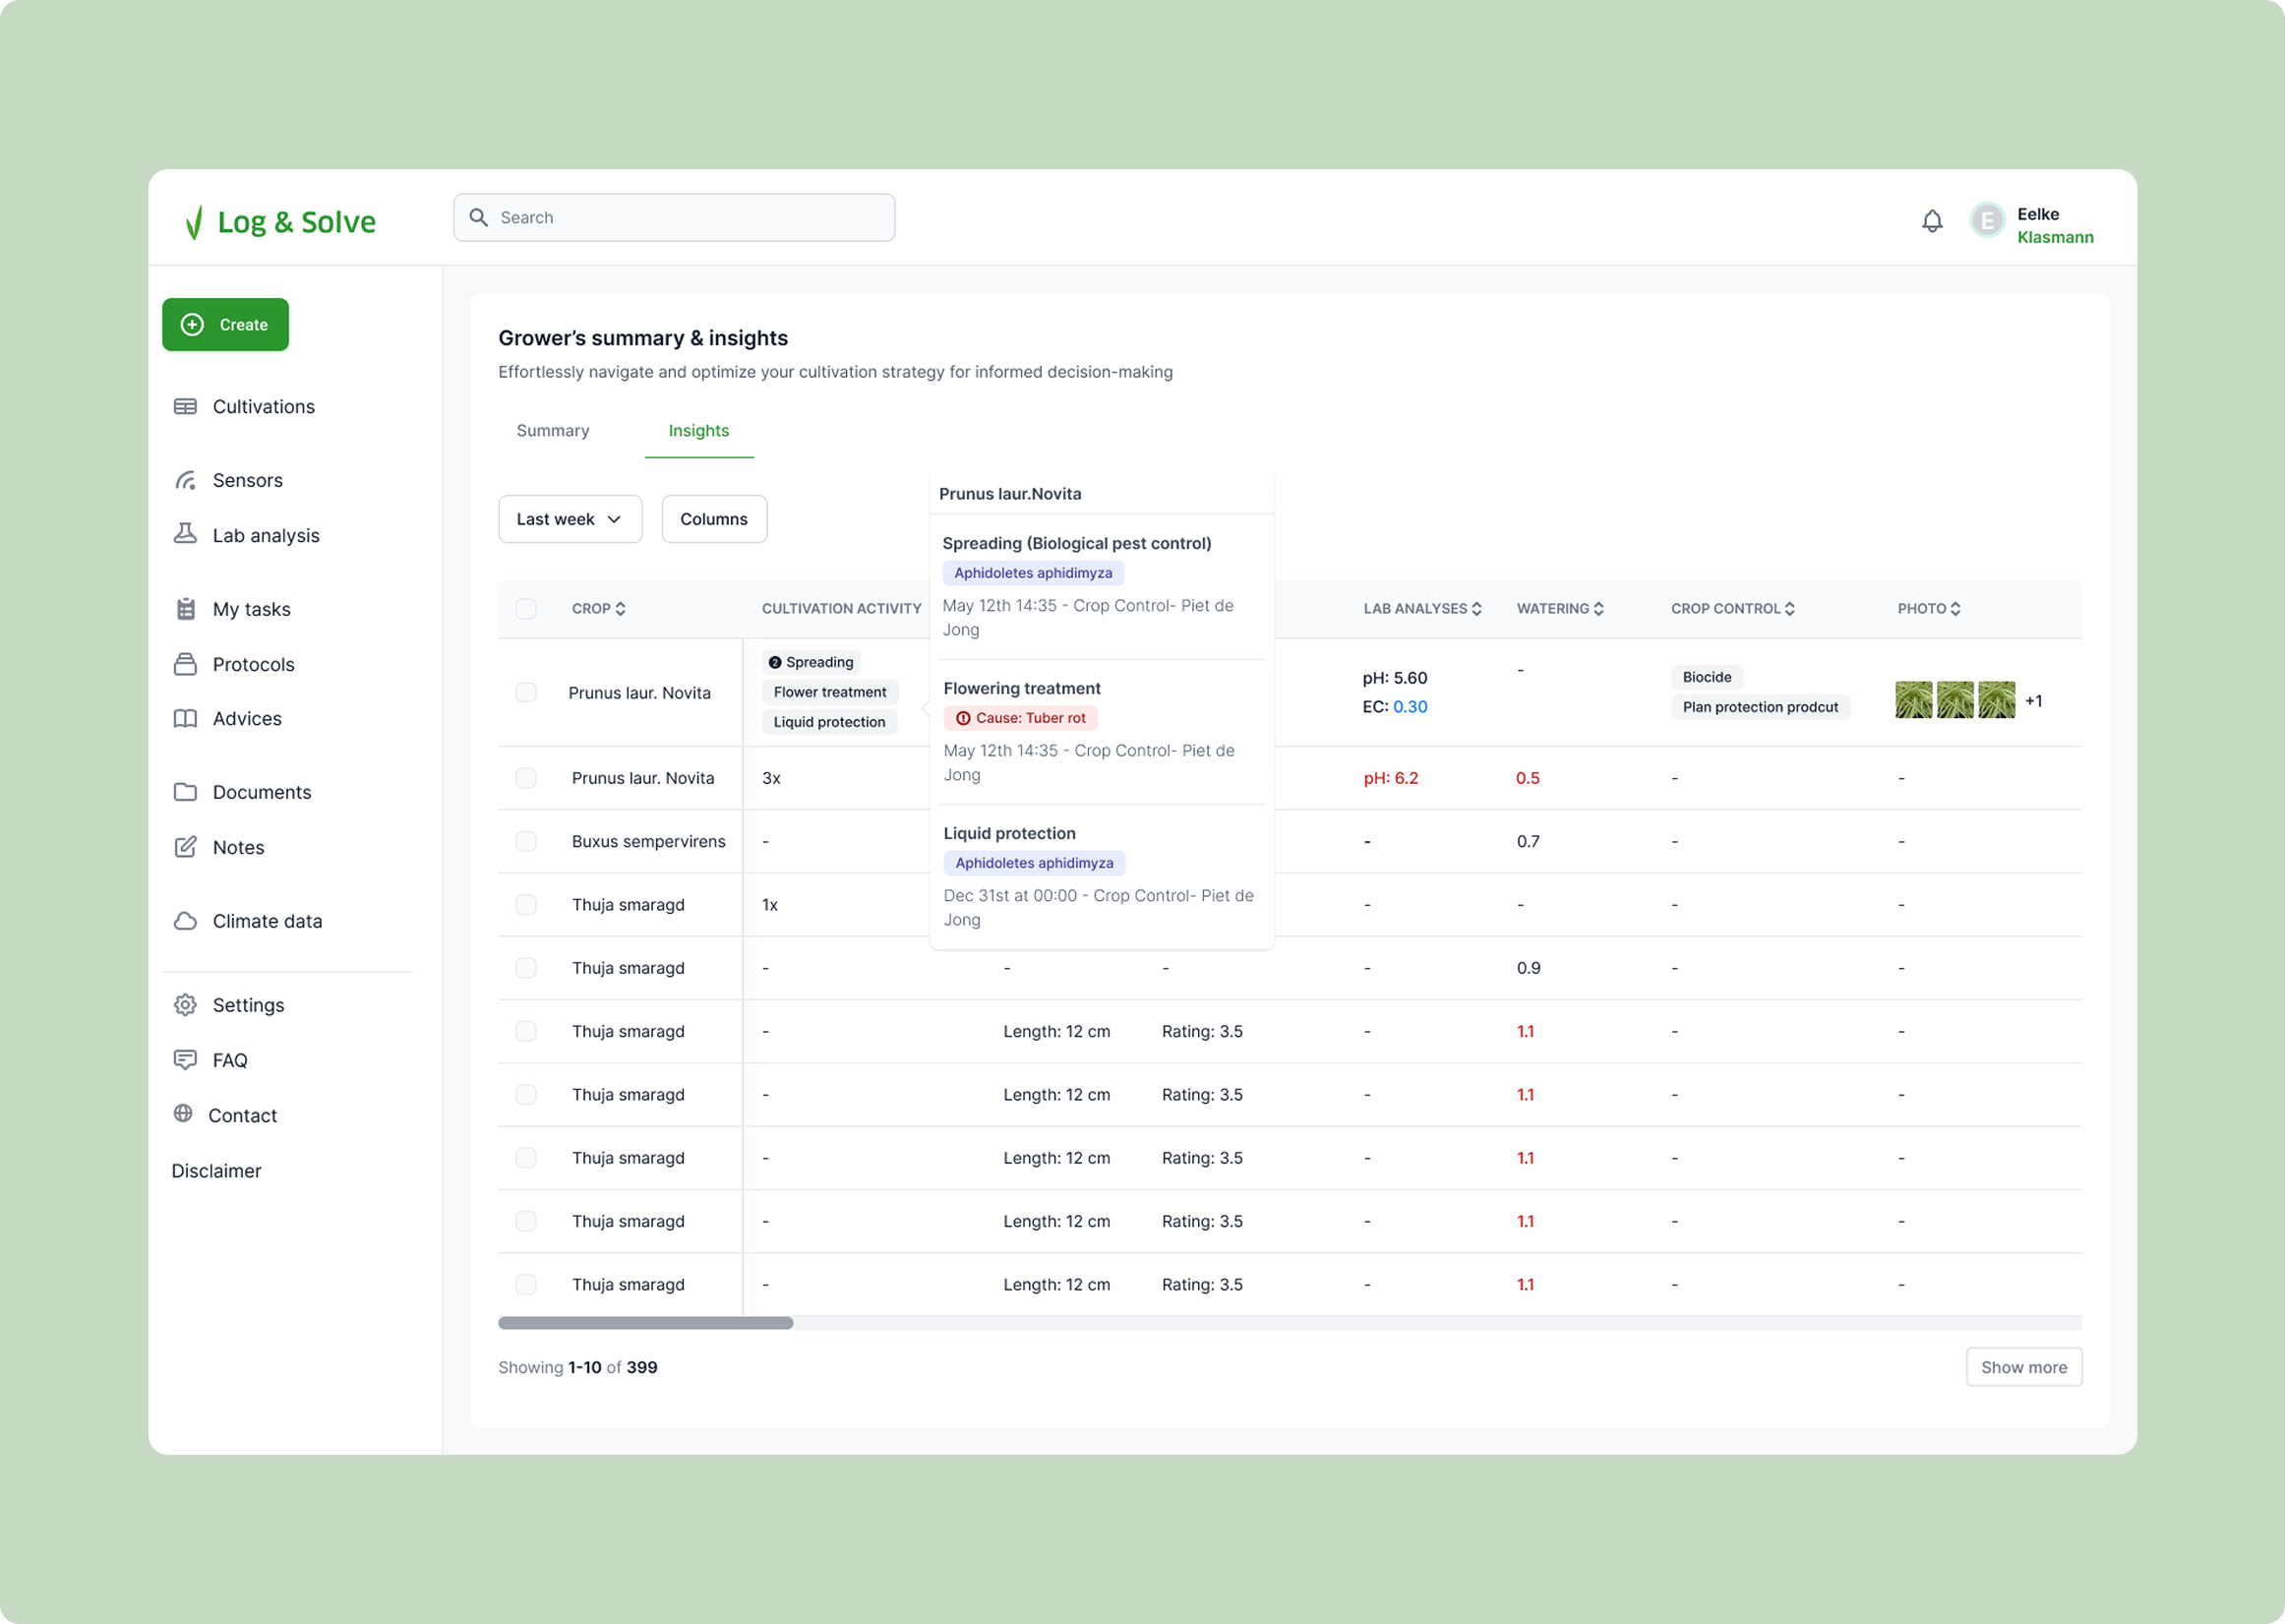Click the search magnifier icon
Viewport: 2285px width, 1624px height.
click(479, 218)
